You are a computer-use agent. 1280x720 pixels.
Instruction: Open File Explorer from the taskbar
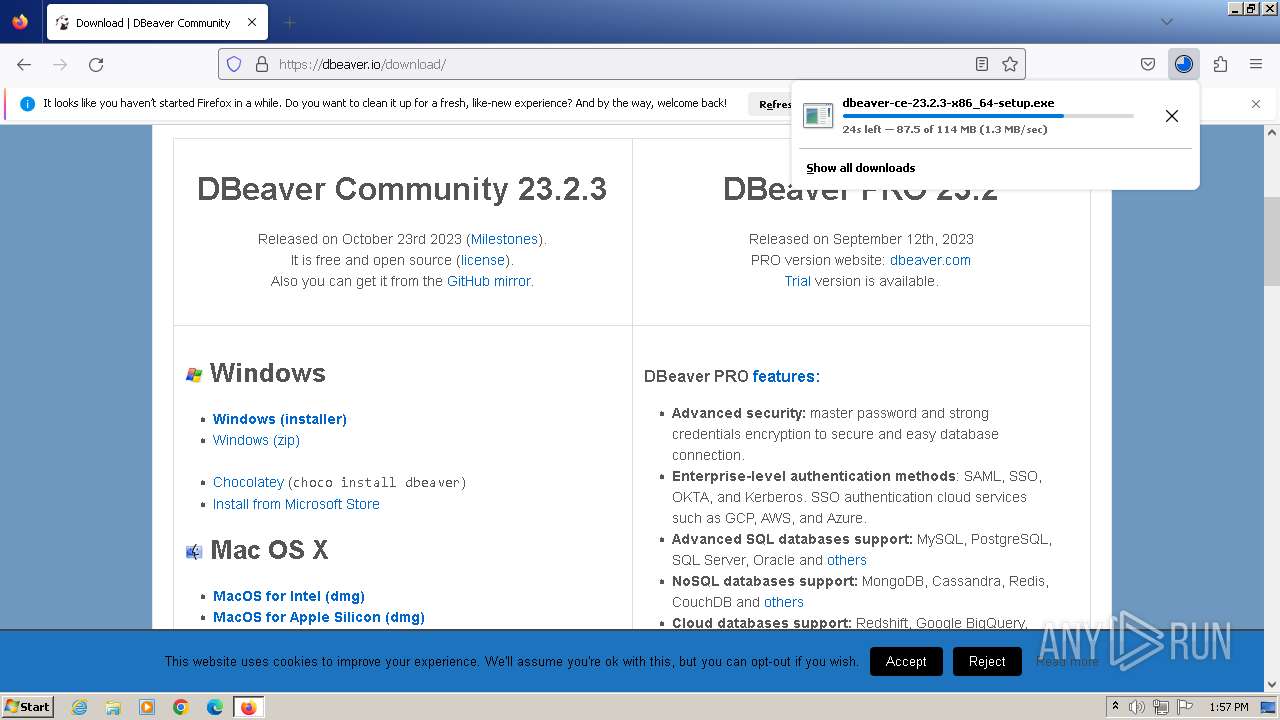113,707
